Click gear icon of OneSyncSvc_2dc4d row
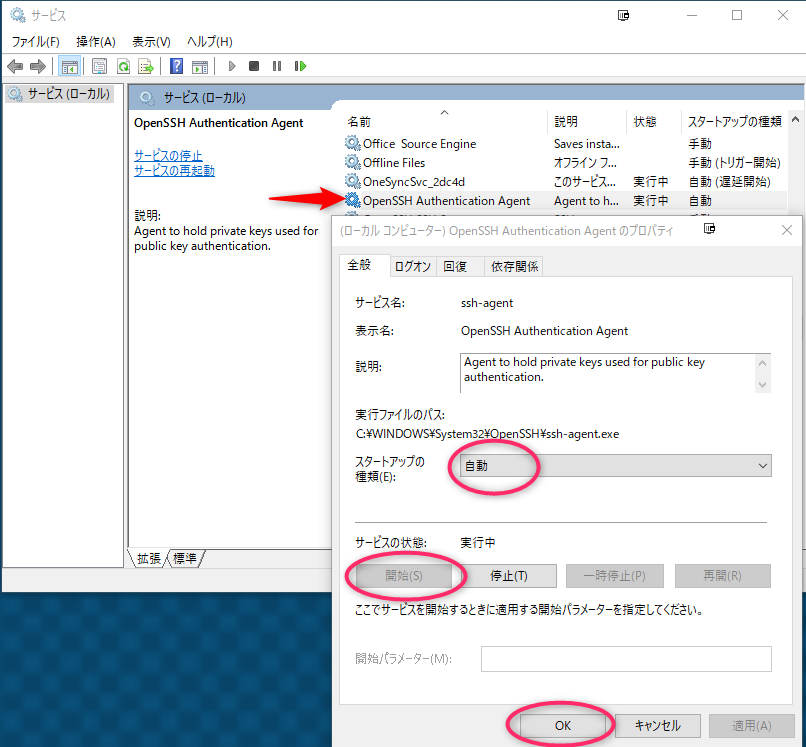 point(353,181)
